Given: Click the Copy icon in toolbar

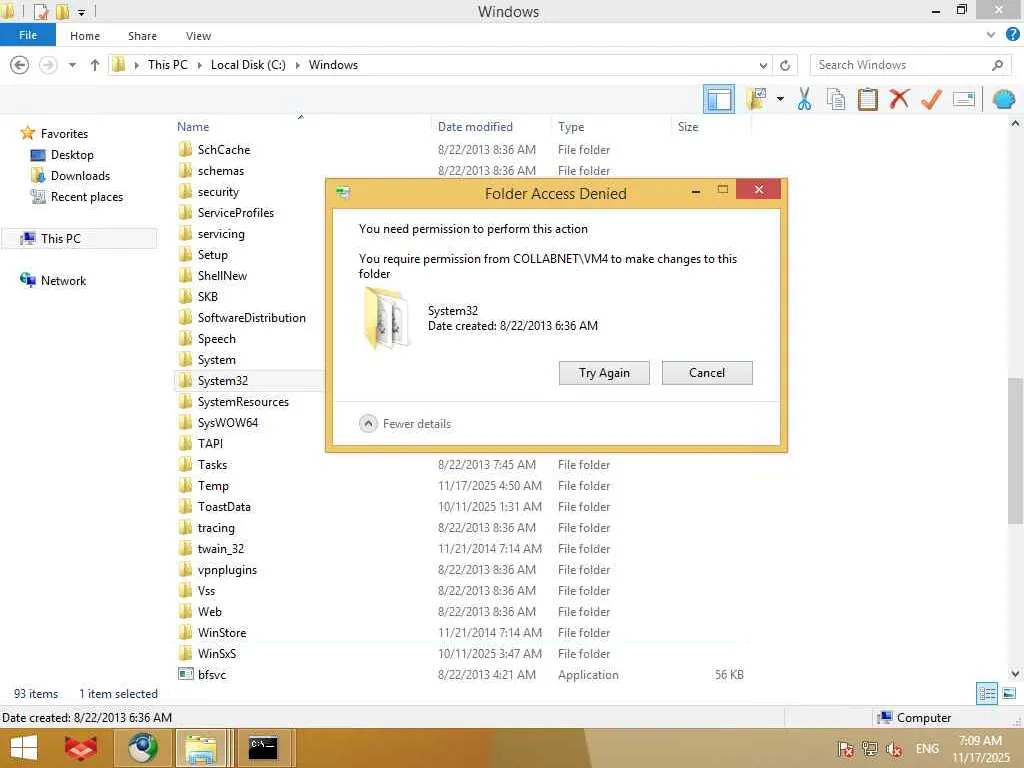Looking at the screenshot, I should tap(836, 99).
